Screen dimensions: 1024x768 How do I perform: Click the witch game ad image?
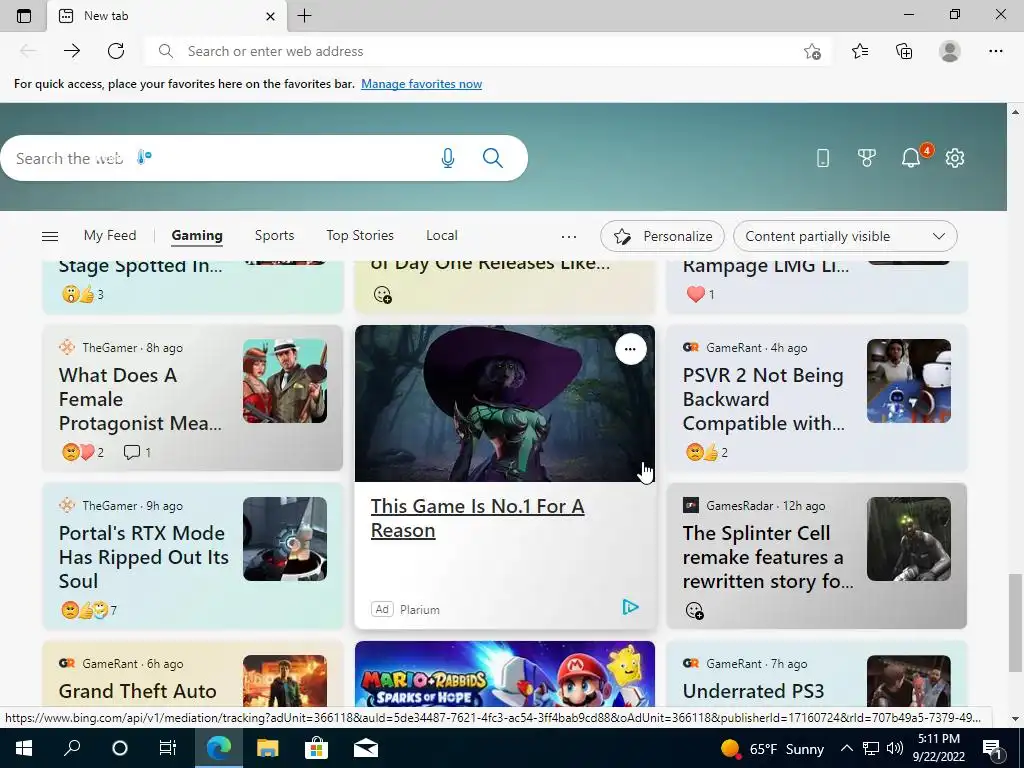[x=505, y=404]
